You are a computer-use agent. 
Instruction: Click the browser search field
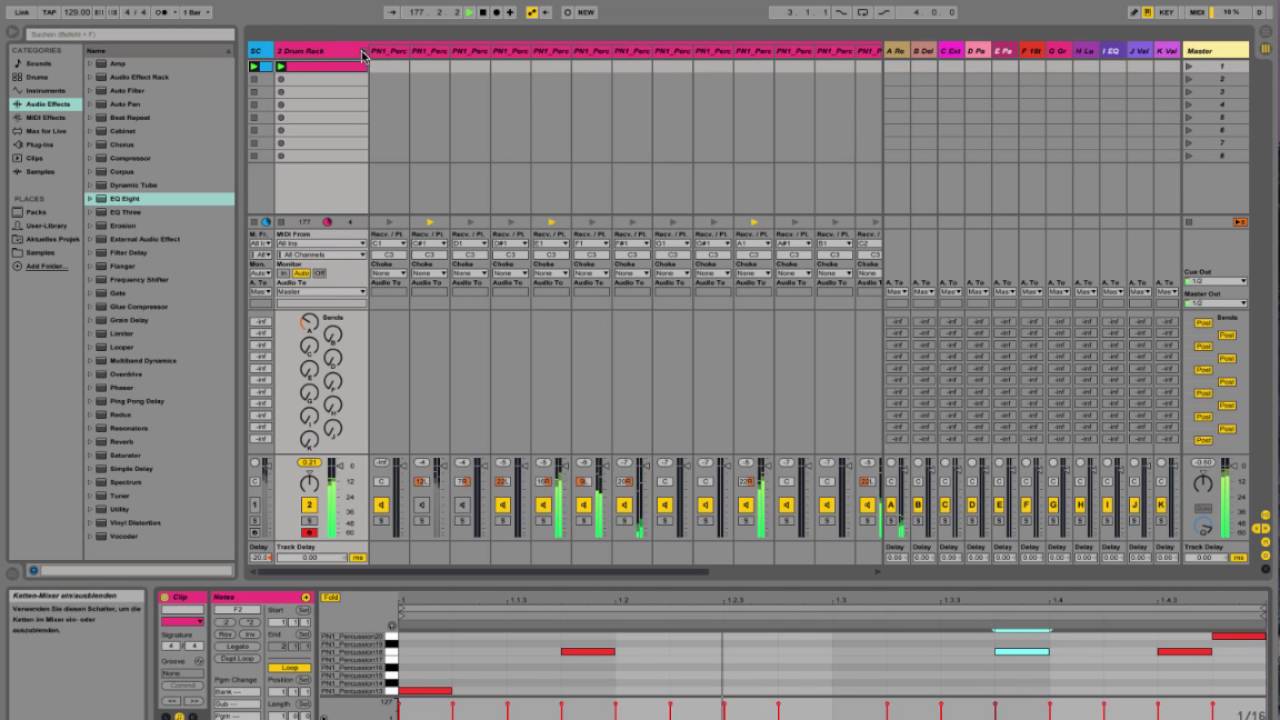130,34
